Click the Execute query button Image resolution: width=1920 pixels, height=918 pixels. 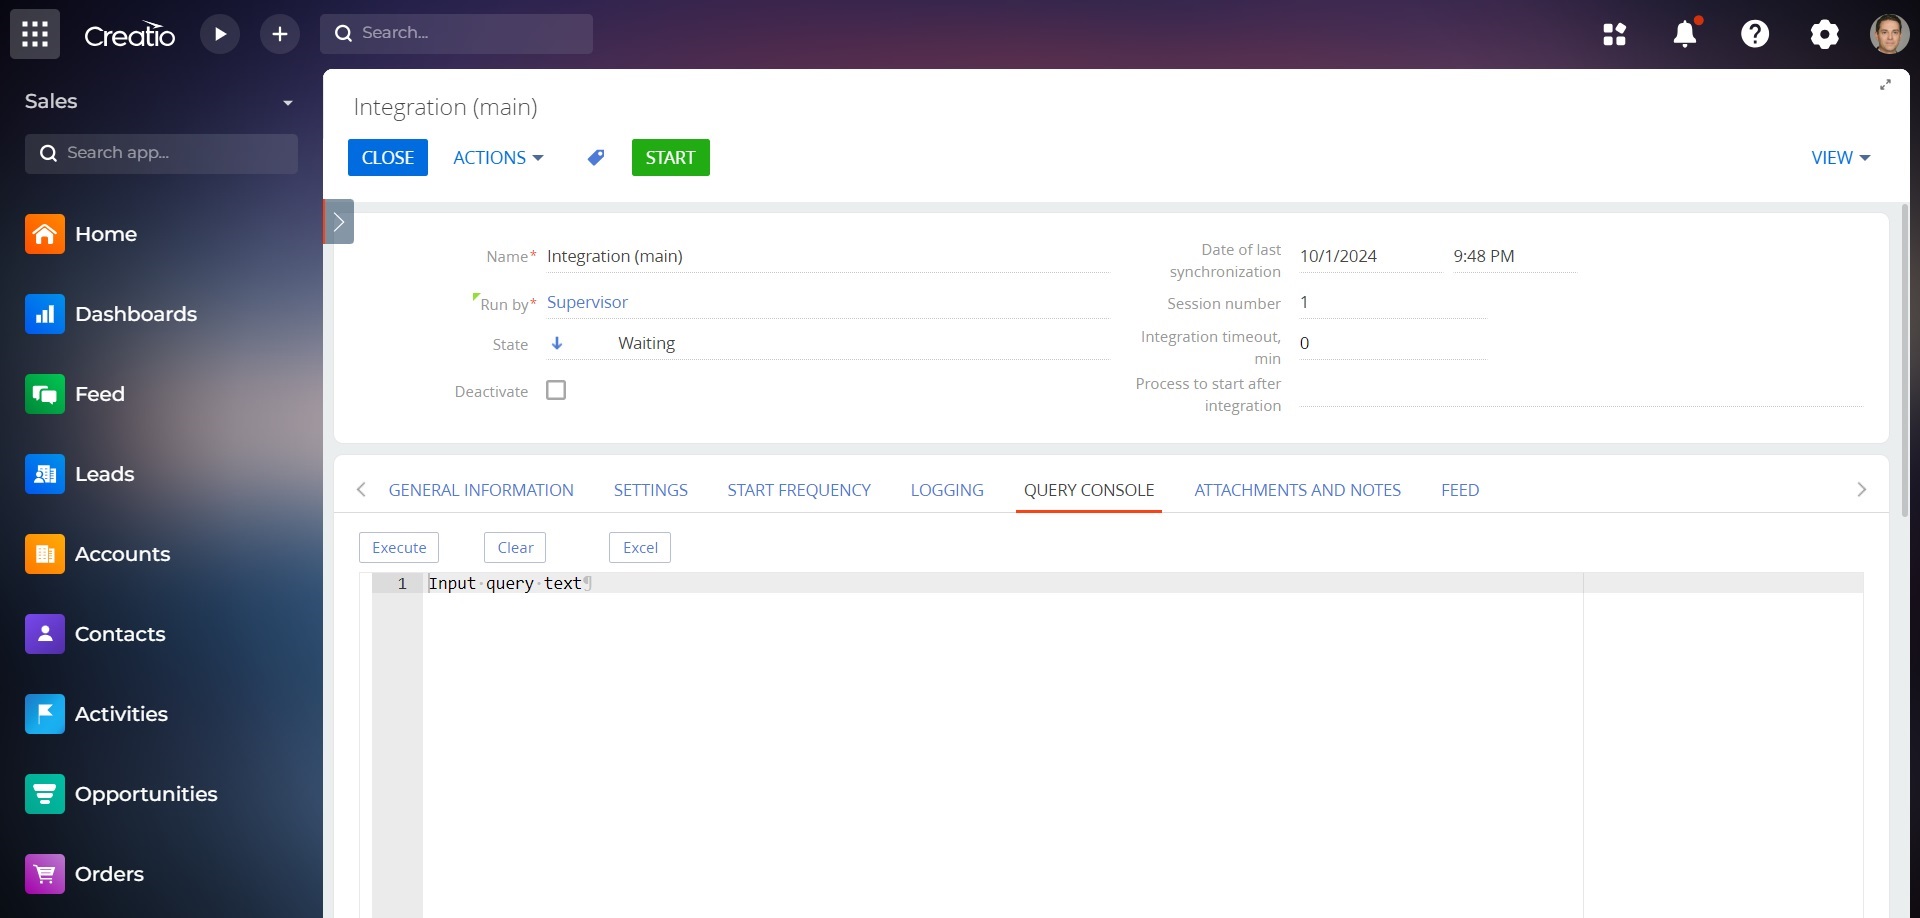tap(399, 548)
